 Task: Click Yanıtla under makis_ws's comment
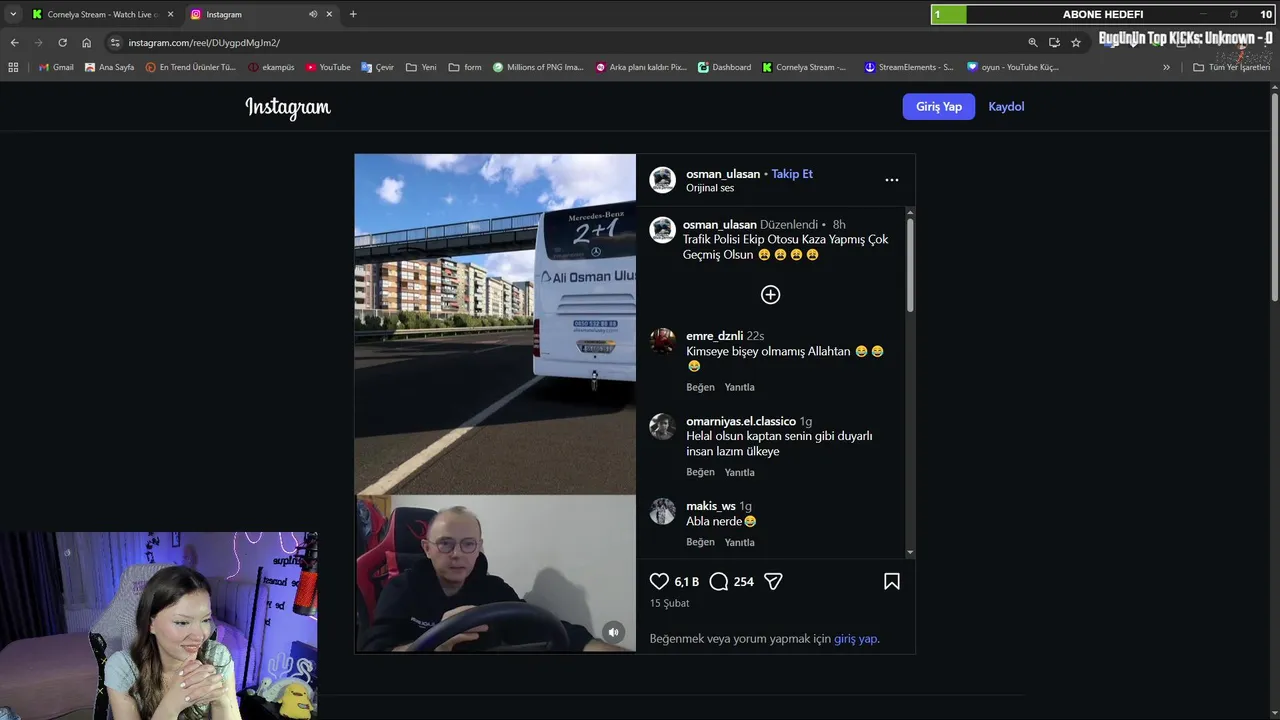tap(740, 542)
